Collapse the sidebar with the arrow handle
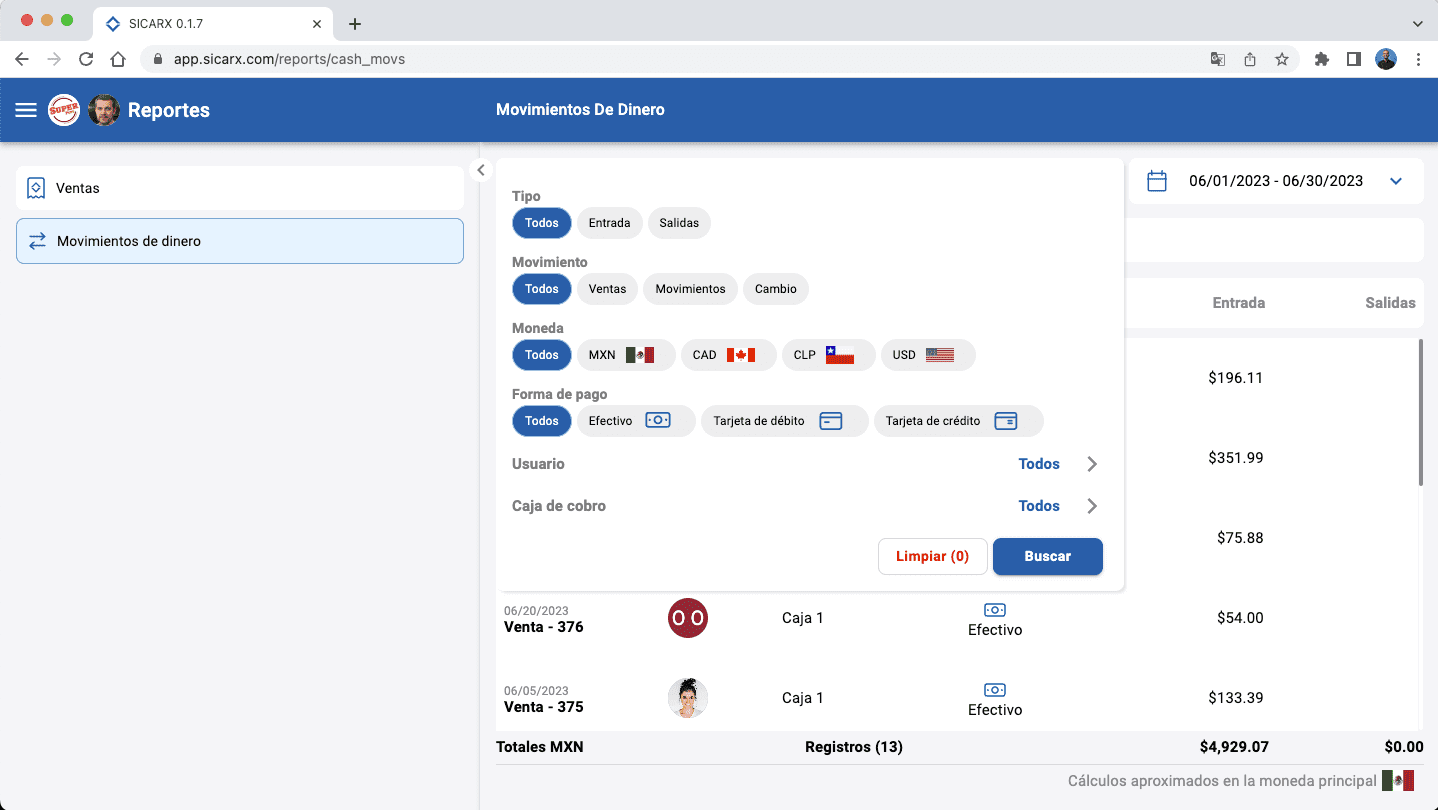 pyautogui.click(x=481, y=170)
